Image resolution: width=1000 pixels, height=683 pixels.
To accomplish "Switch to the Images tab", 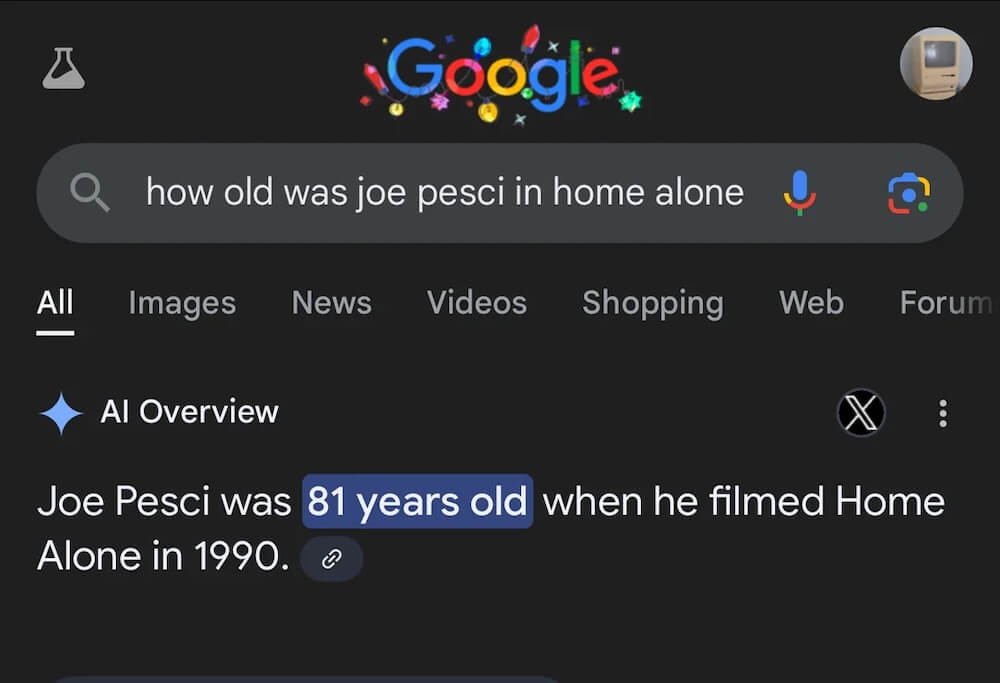I will click(x=182, y=302).
